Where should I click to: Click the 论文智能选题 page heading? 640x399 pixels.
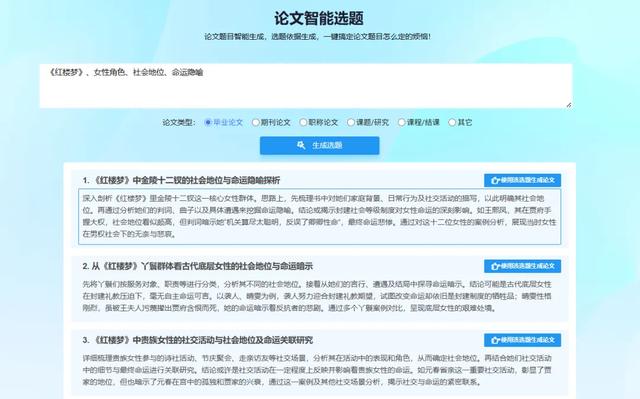pos(319,18)
